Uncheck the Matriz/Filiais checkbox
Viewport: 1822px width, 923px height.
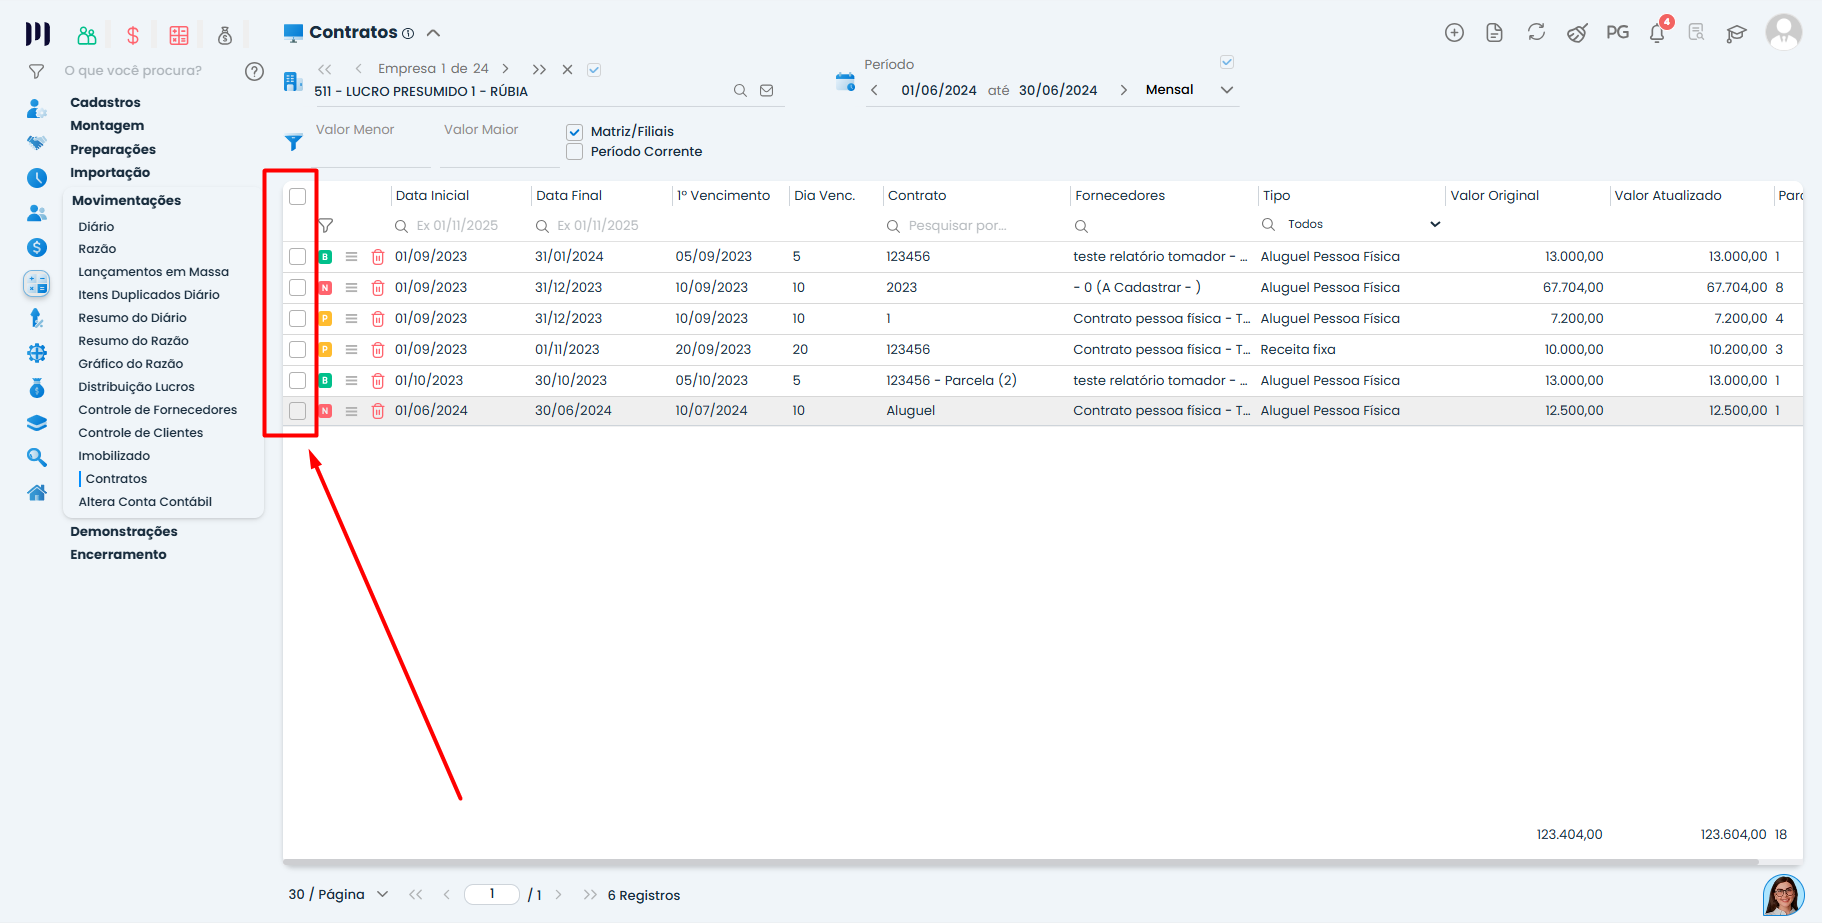pyautogui.click(x=575, y=132)
